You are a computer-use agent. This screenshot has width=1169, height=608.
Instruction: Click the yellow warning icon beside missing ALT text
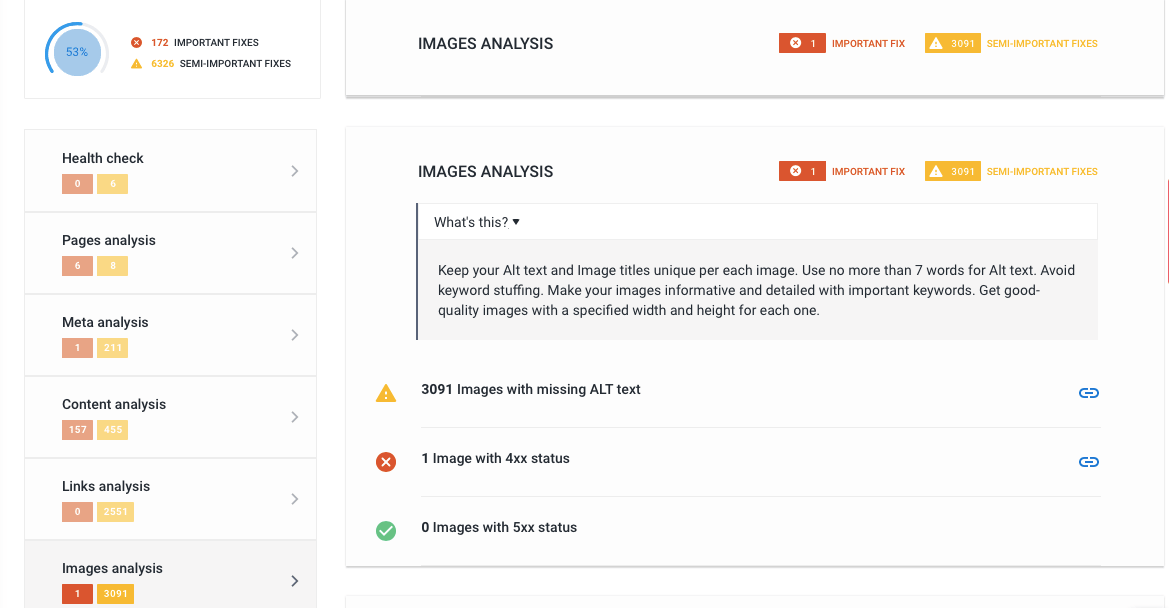click(x=385, y=393)
